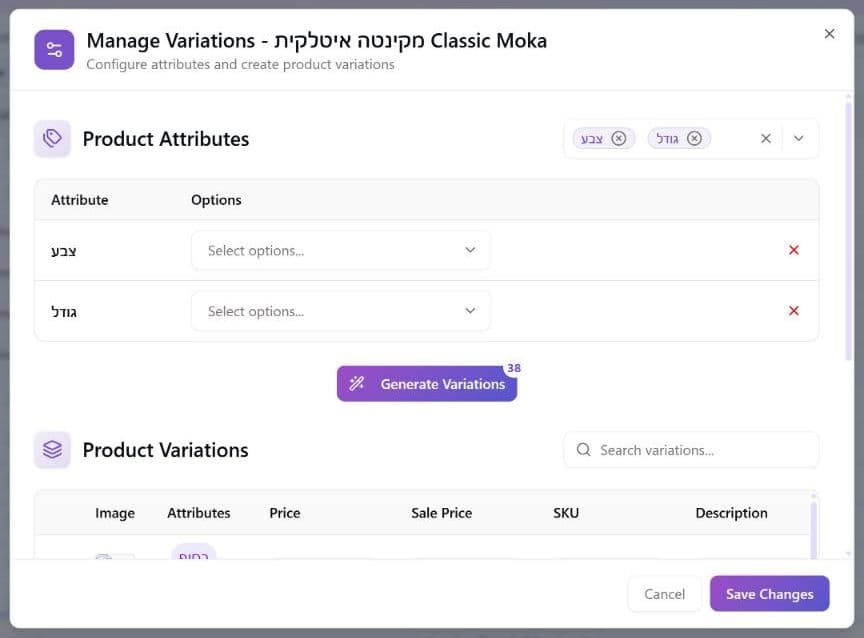Remove the צבע attribute chip
864x638 pixels.
coord(619,138)
